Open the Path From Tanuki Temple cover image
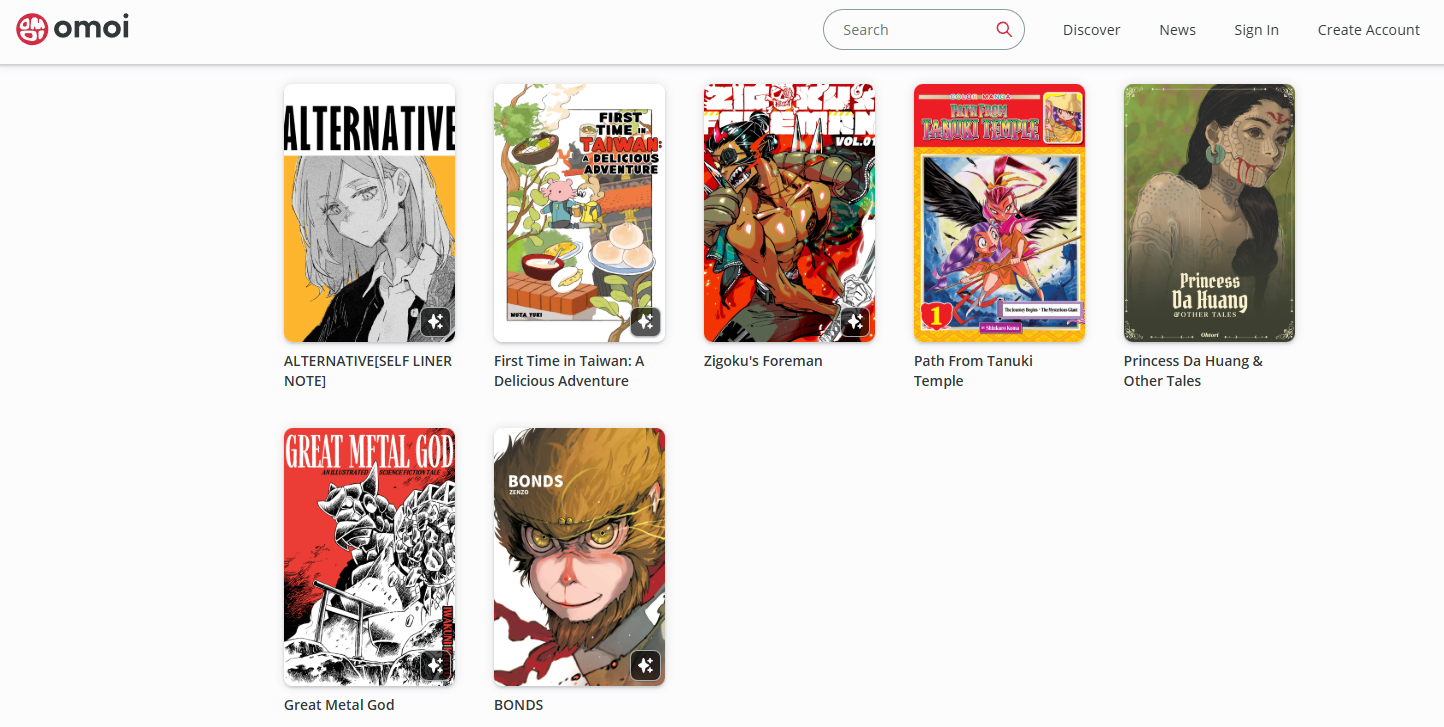This screenshot has height=727, width=1444. click(999, 212)
